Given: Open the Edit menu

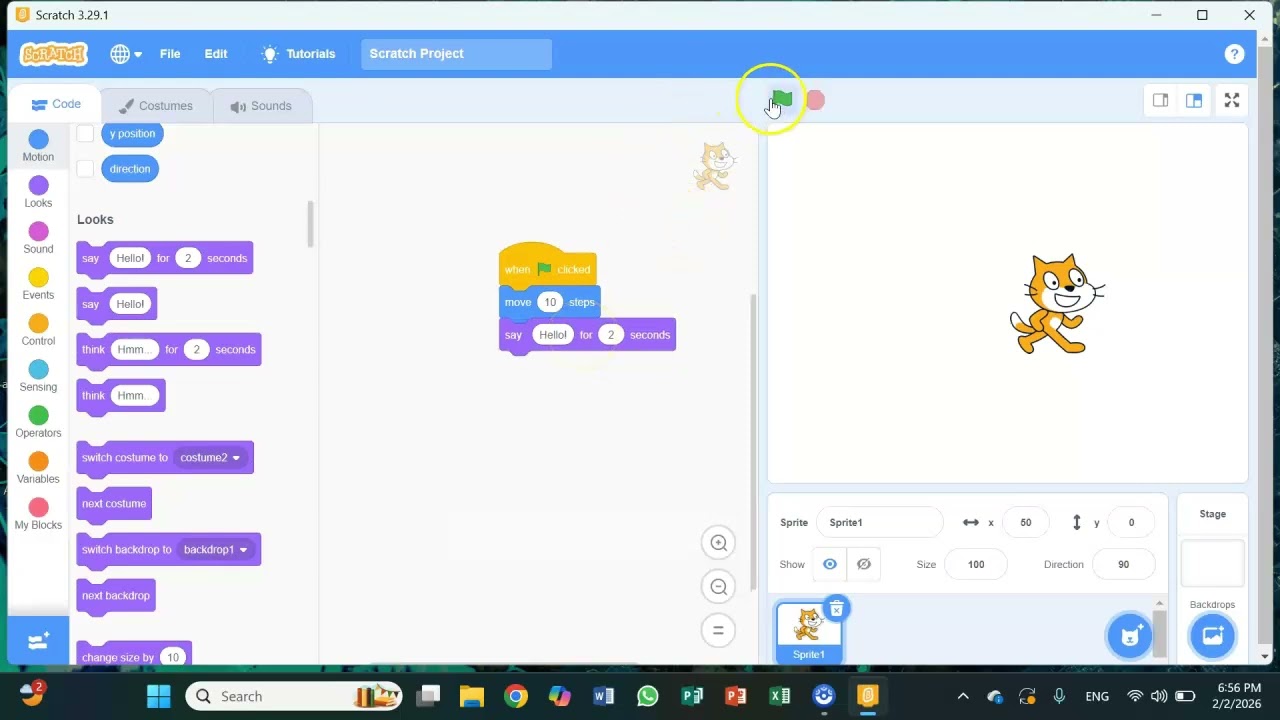Looking at the screenshot, I should click(x=216, y=54).
